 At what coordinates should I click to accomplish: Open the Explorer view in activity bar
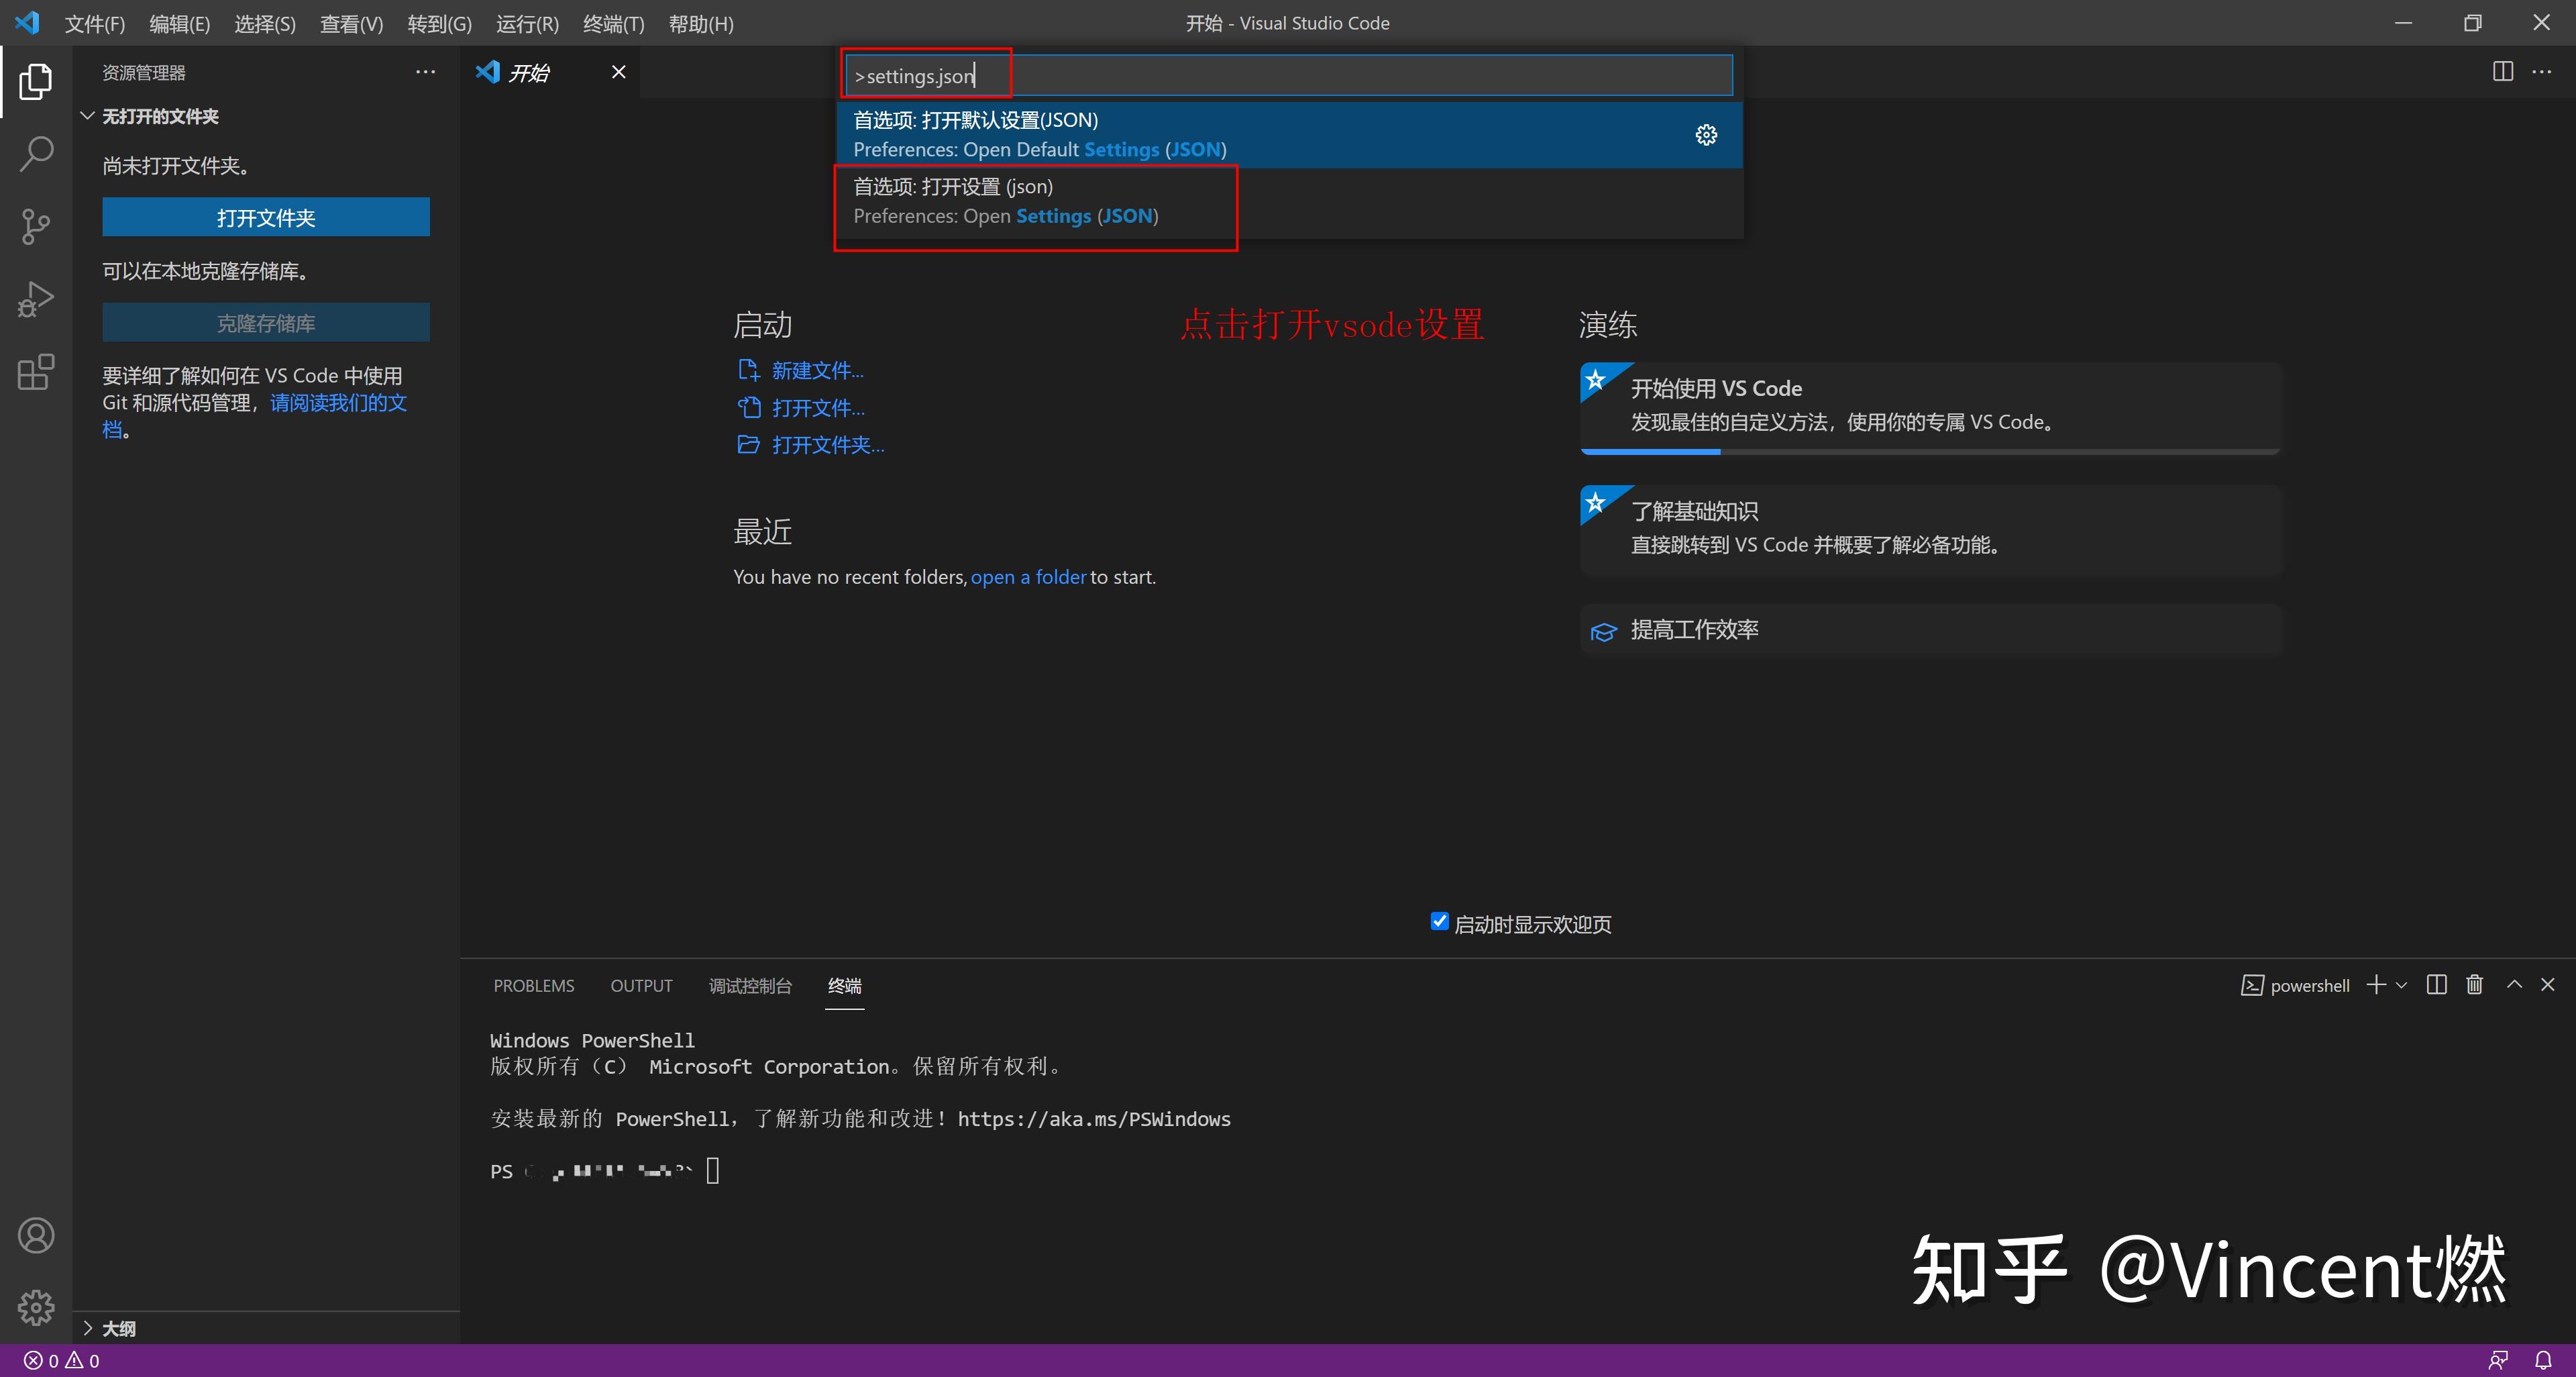(36, 82)
